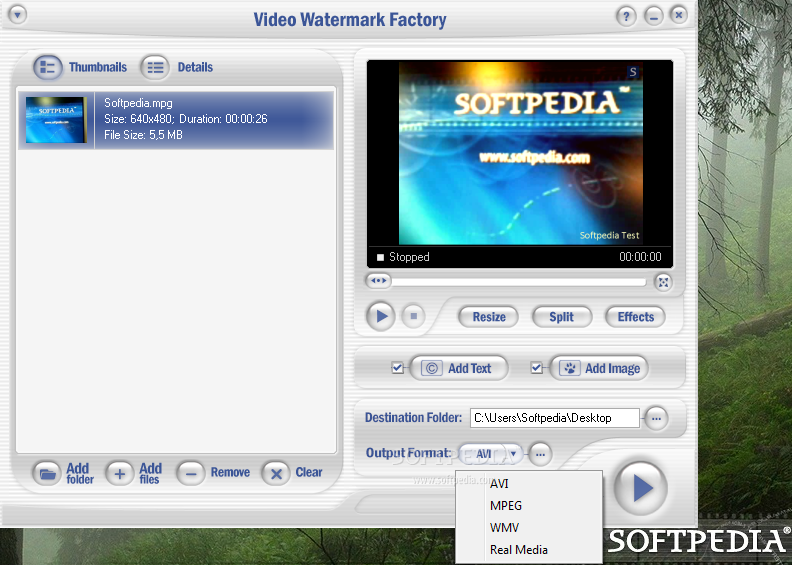
Task: Choose WMV from the format list
Action: [529, 528]
